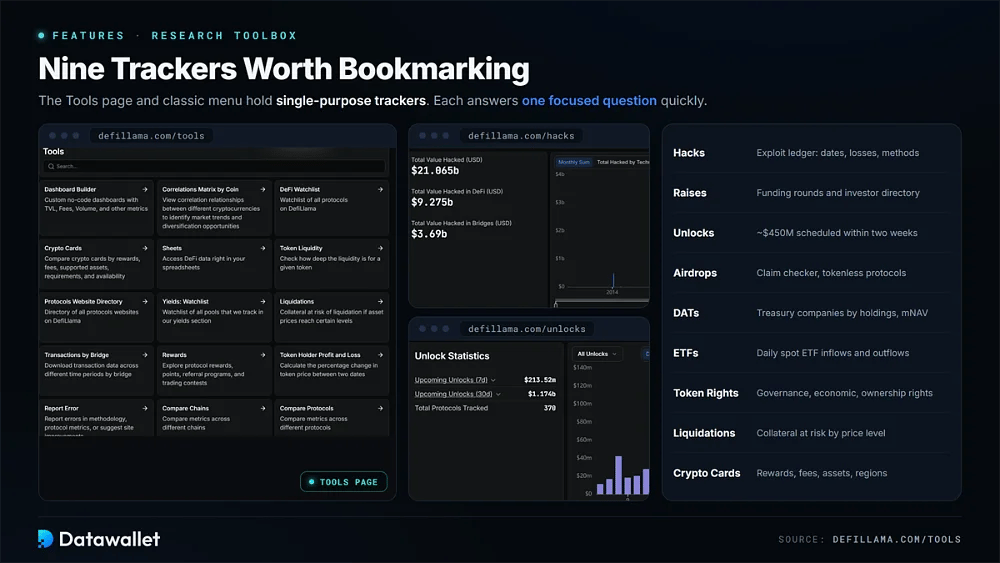Click the Unlock Statistics heading
Viewport: 1000px width, 563px height.
coord(452,356)
